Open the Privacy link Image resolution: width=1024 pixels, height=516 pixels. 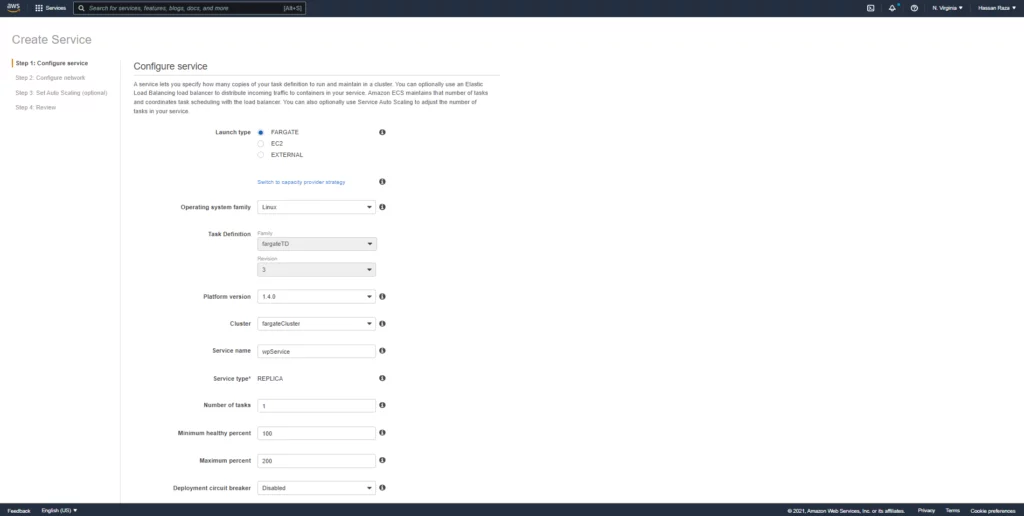(926, 510)
